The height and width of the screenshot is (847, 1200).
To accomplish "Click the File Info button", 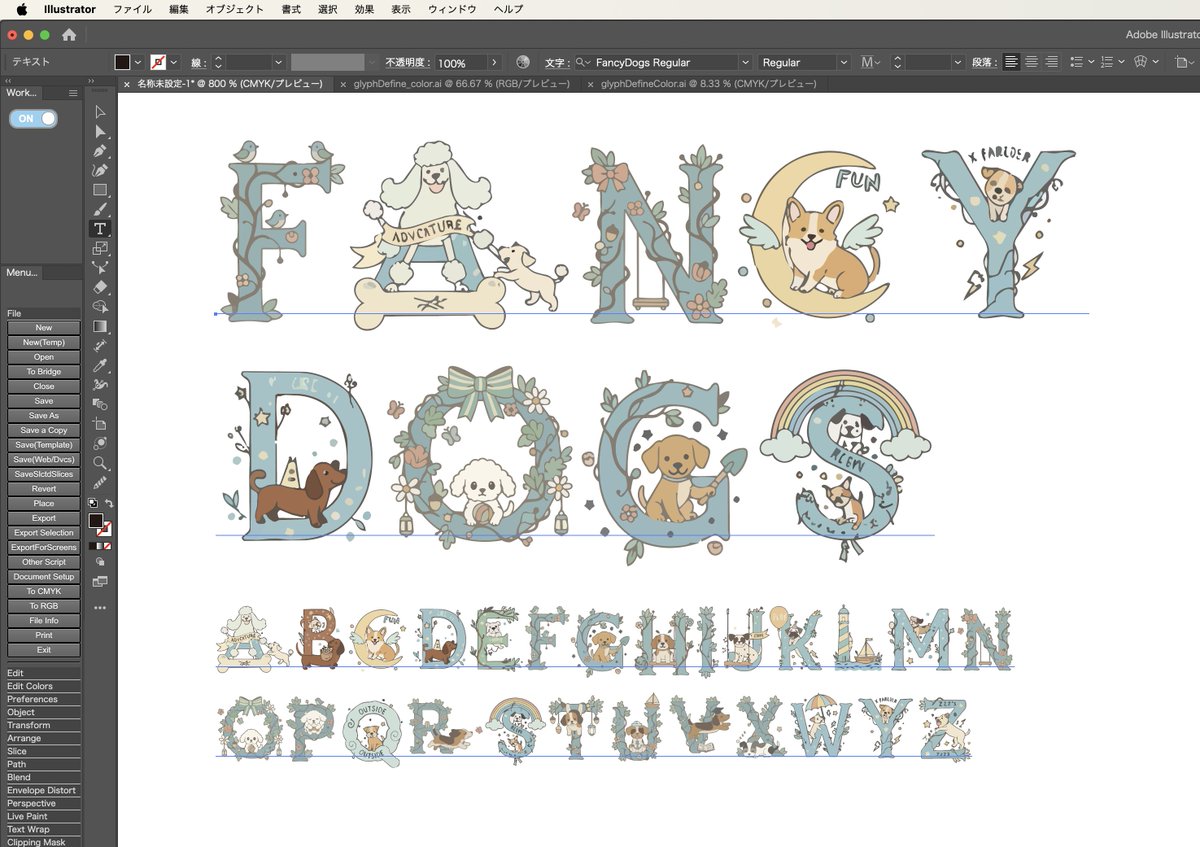I will 44,621.
